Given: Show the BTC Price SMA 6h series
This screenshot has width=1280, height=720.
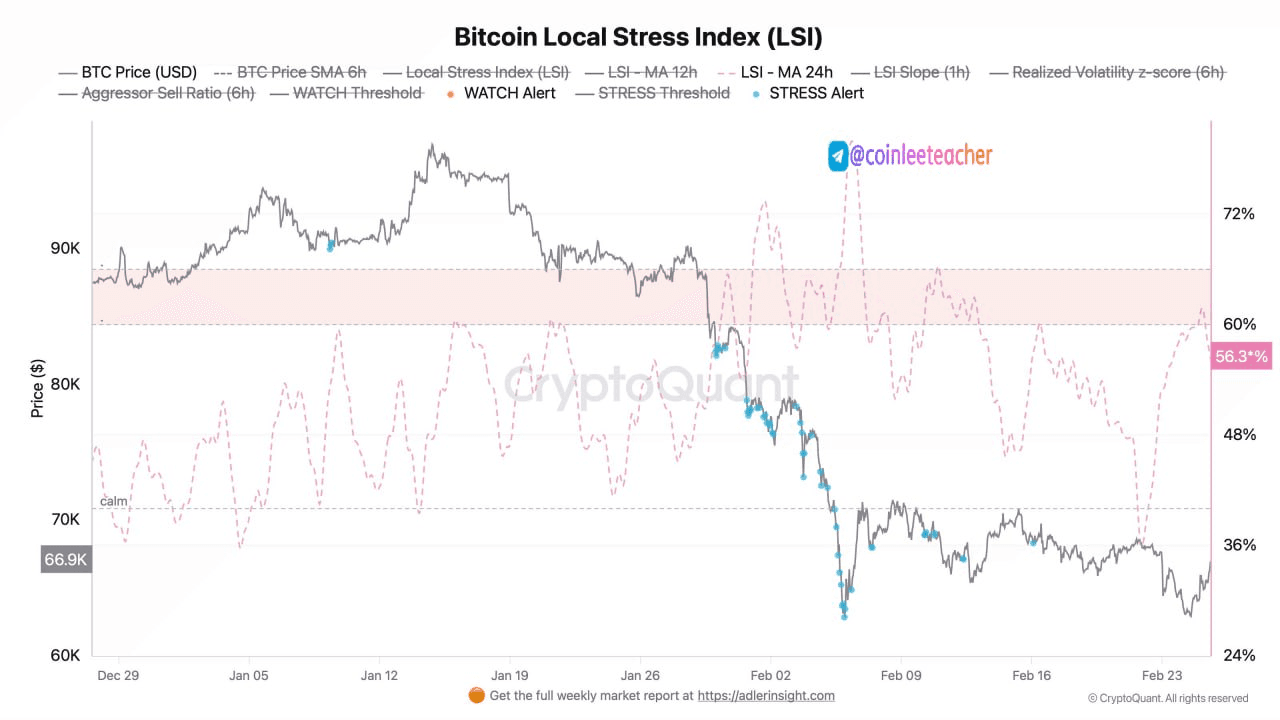Looking at the screenshot, I should click(301, 72).
